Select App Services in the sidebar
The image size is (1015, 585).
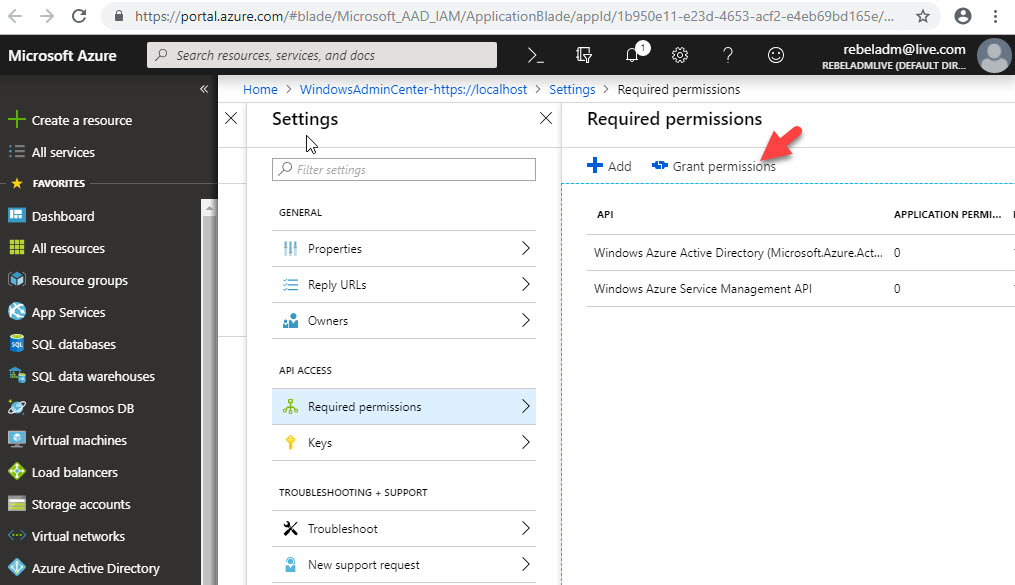tap(70, 311)
